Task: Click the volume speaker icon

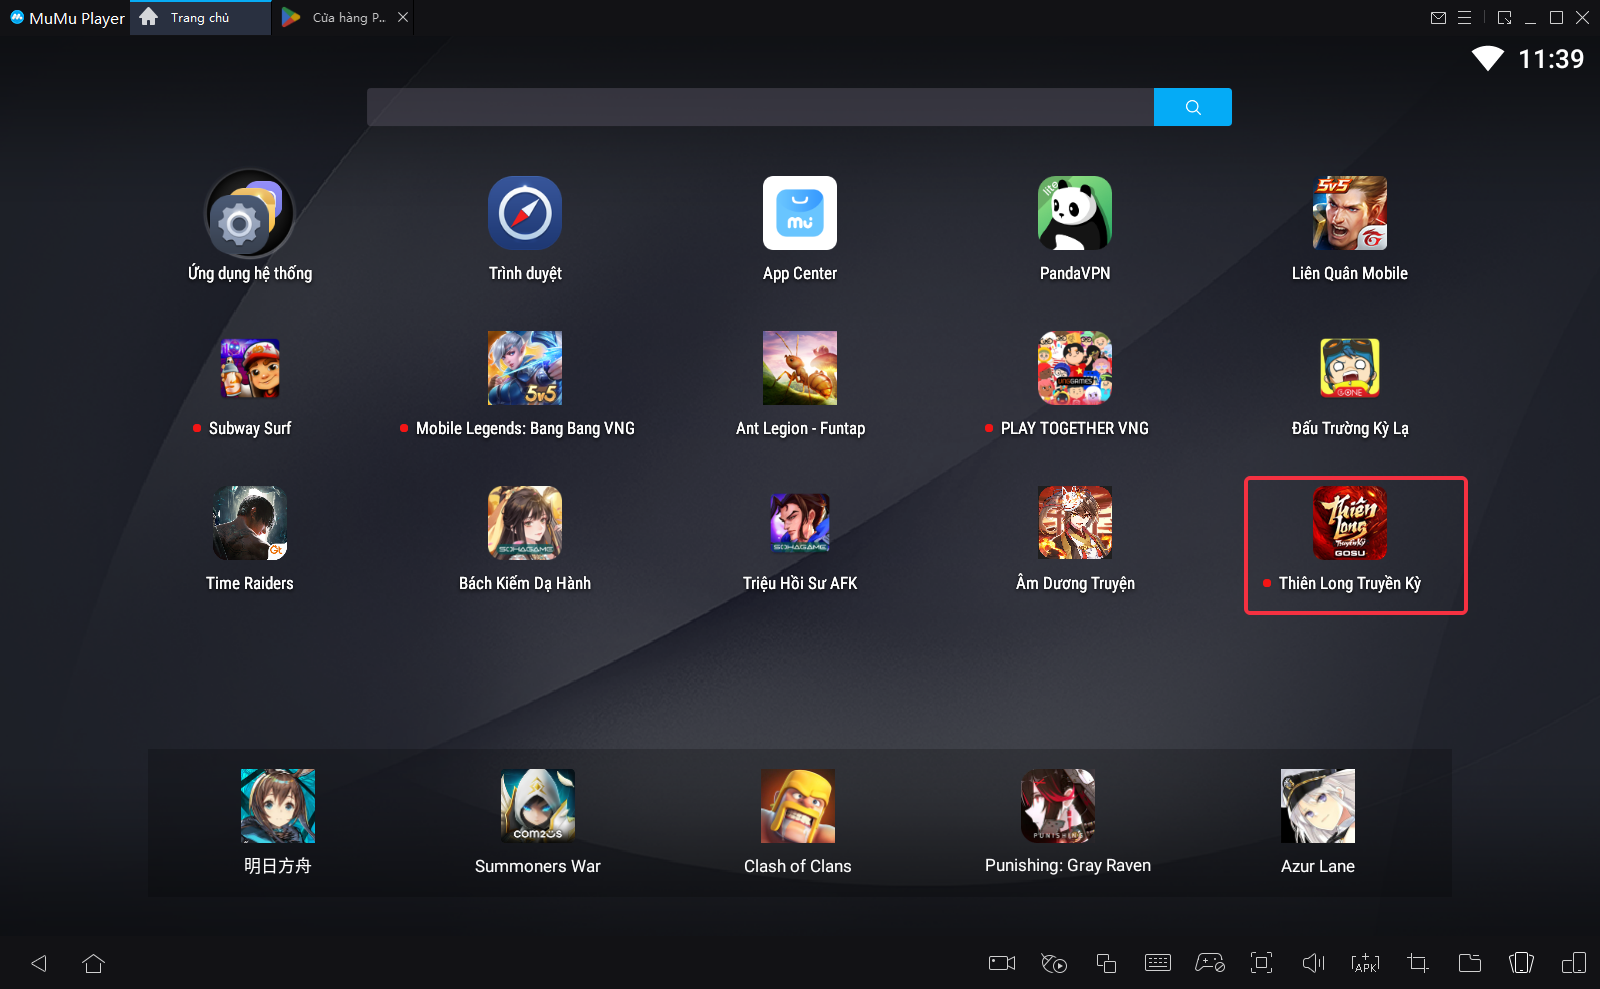Action: pos(1313,963)
